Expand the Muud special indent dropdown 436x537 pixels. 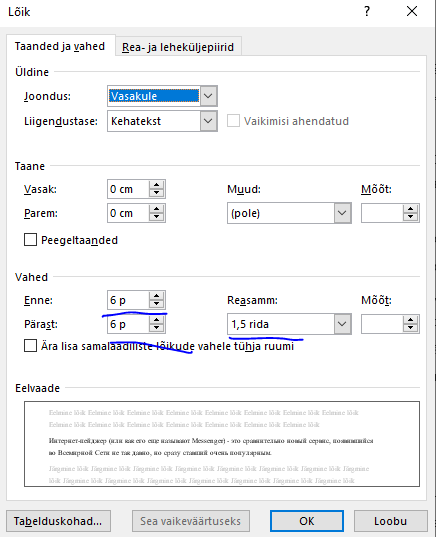click(x=342, y=213)
